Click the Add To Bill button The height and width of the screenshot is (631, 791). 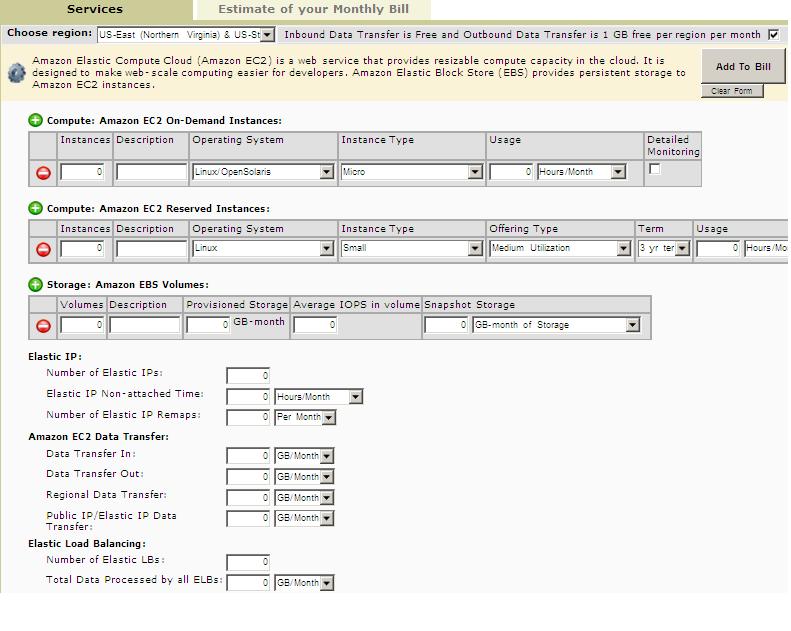[743, 66]
